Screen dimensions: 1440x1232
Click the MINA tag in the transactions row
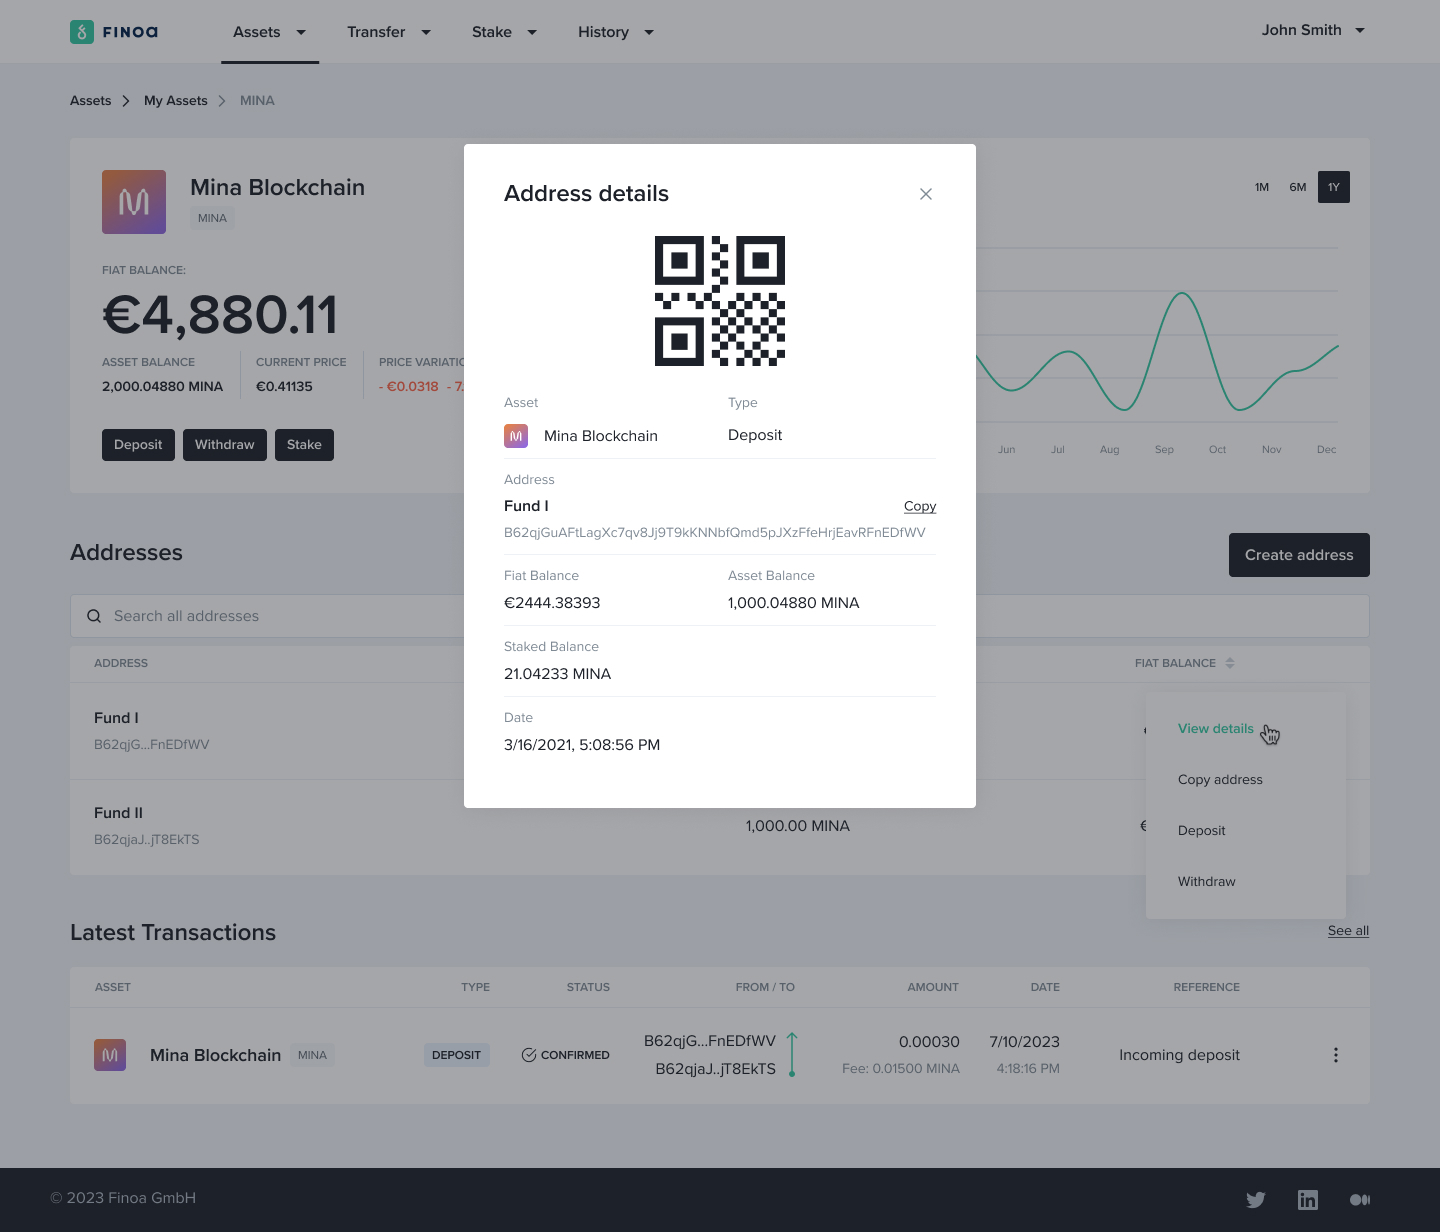[312, 1055]
